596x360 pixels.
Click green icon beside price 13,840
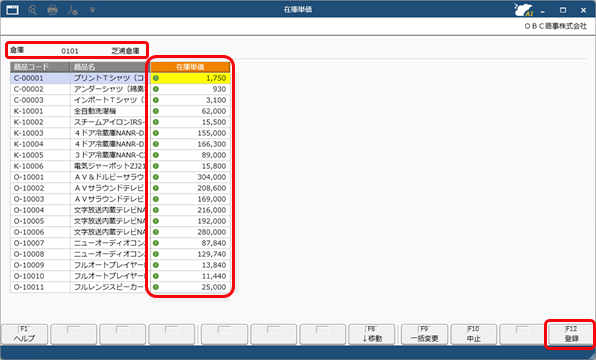pos(156,265)
